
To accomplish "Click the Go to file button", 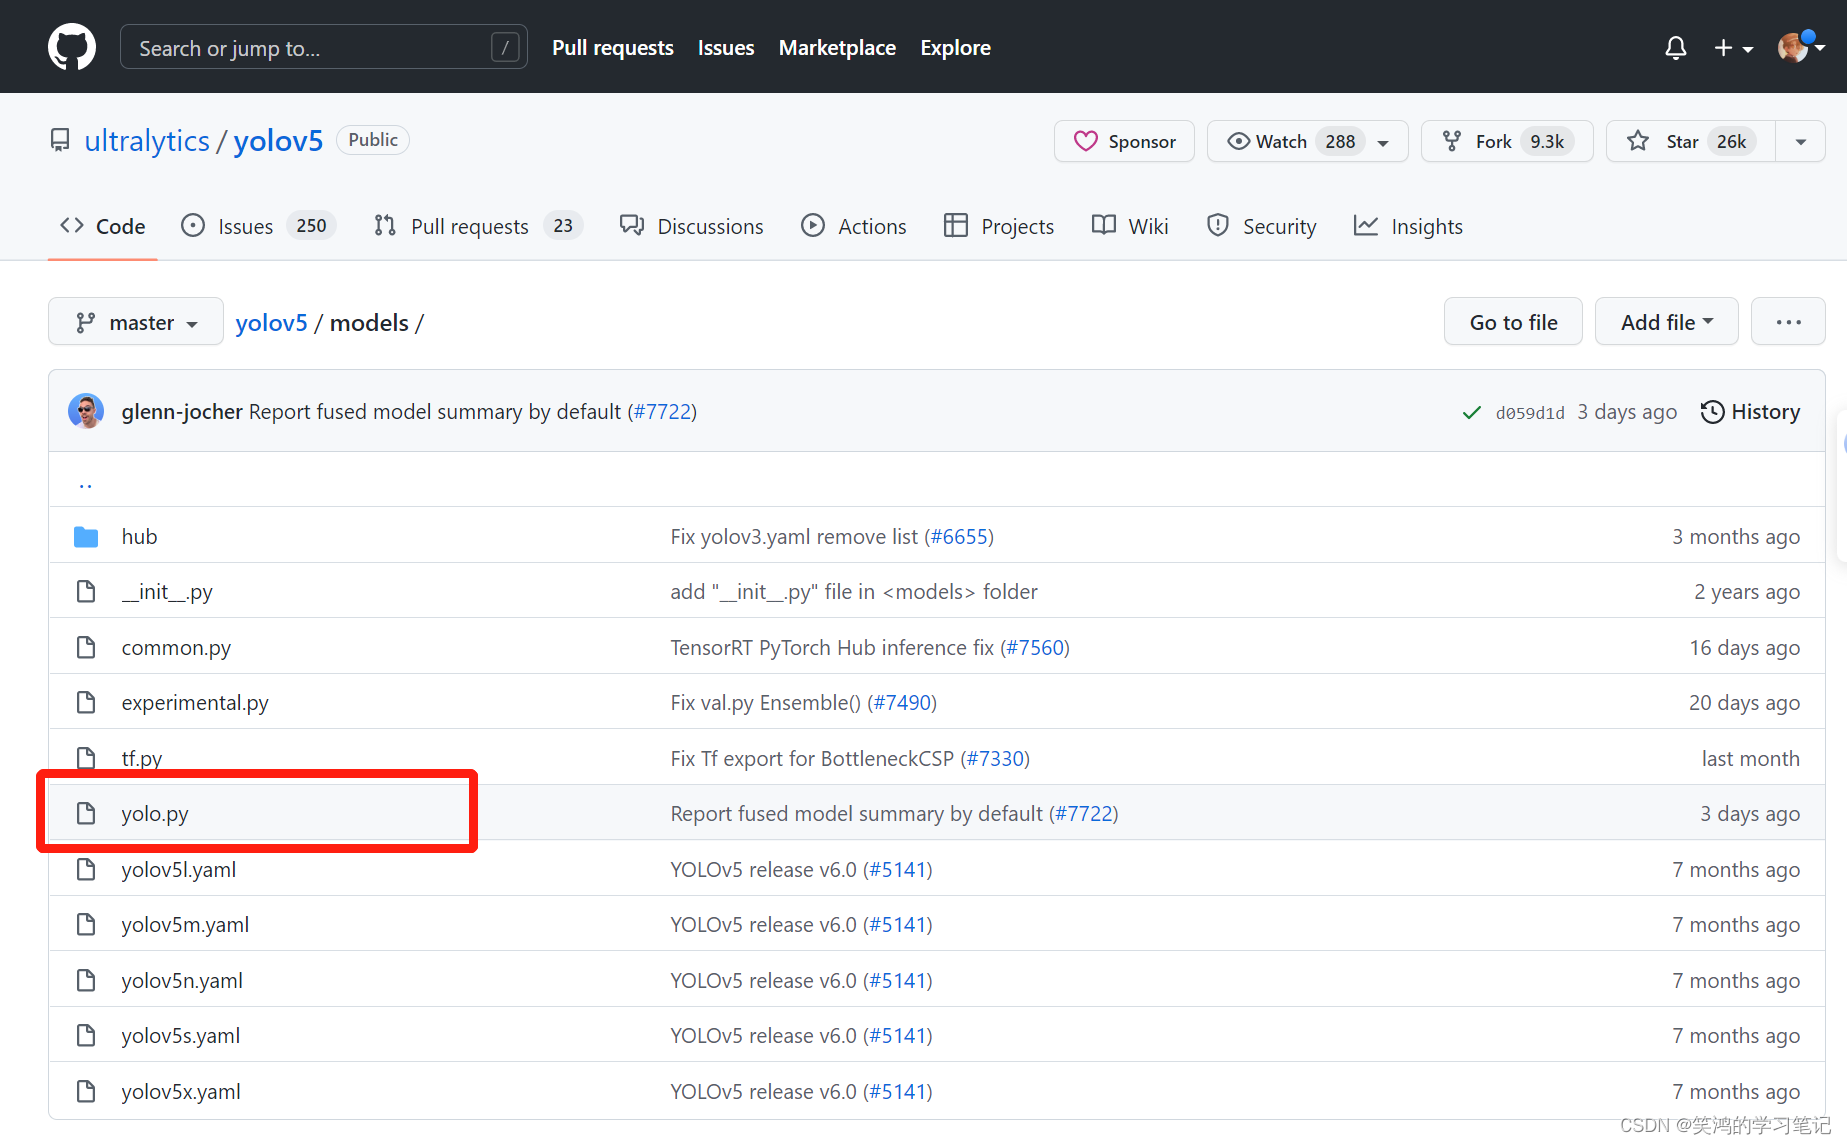I will 1513,321.
